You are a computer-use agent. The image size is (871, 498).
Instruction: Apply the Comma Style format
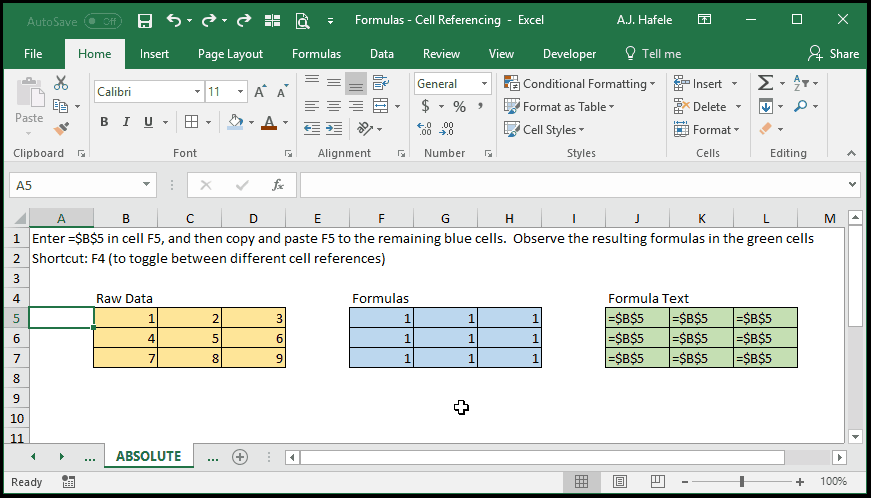(480, 106)
